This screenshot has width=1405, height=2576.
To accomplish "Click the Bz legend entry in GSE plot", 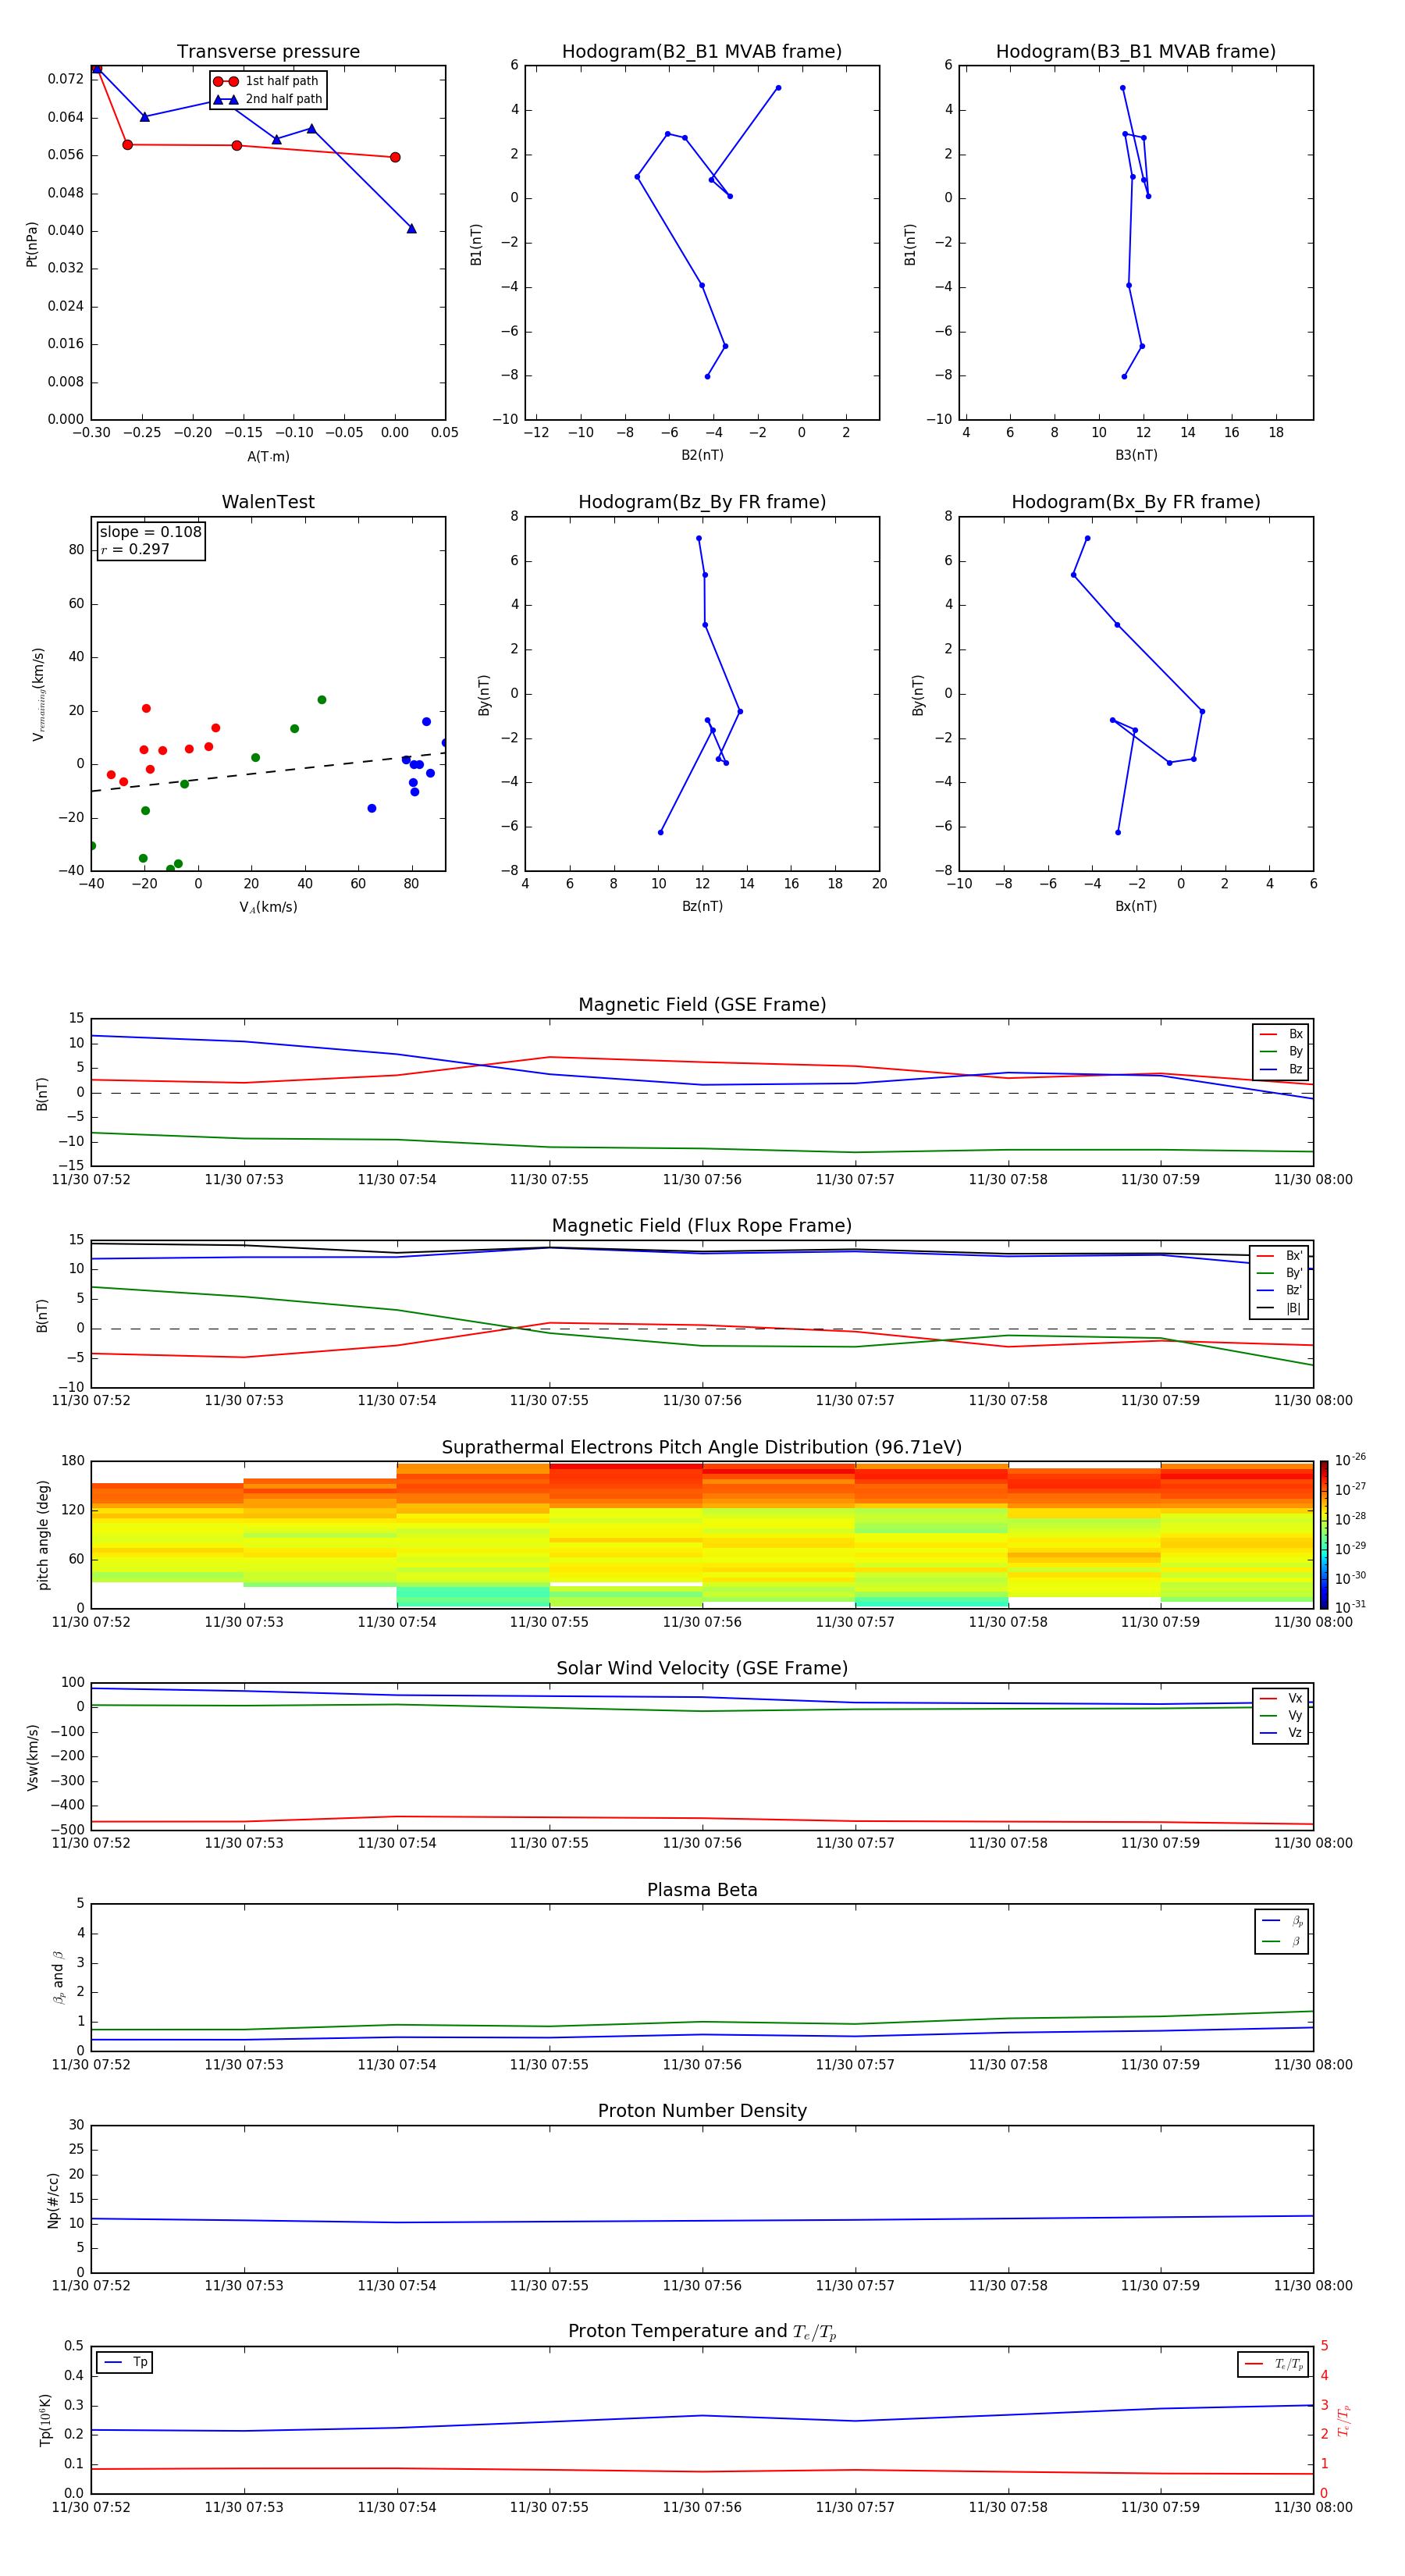I will click(x=1281, y=1069).
